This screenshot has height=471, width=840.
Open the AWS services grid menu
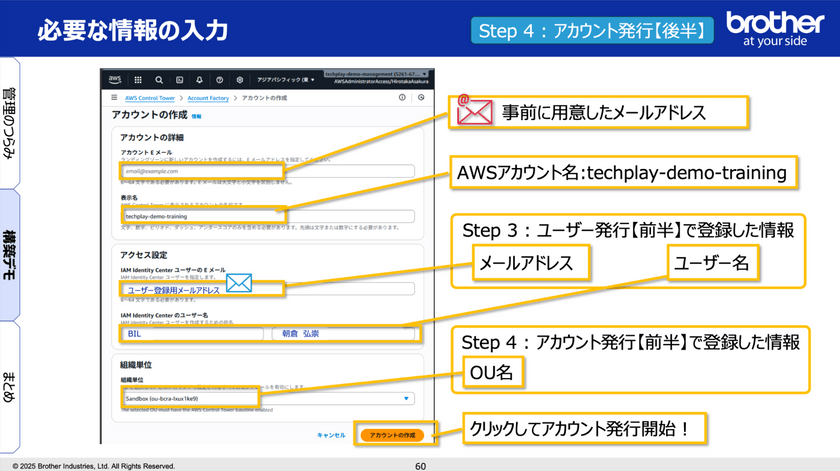(x=136, y=80)
